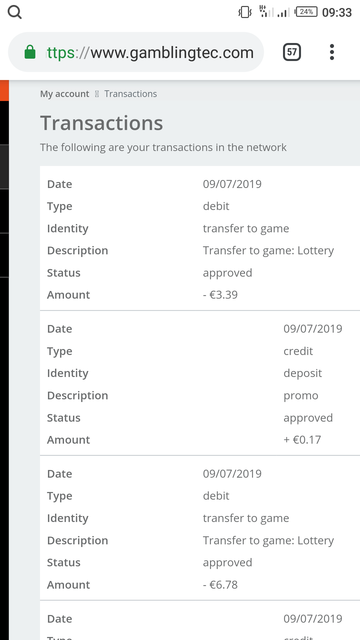Tap the orange sidebar strip
The image size is (360, 640).
click(4, 91)
